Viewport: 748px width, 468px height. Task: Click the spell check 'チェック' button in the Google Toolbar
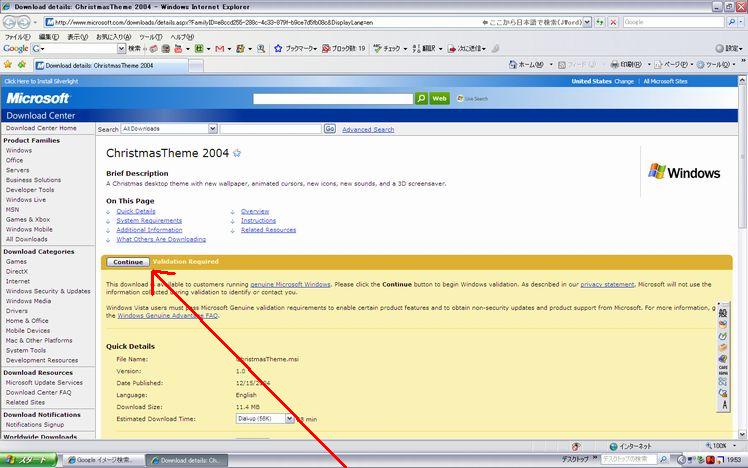[x=387, y=49]
